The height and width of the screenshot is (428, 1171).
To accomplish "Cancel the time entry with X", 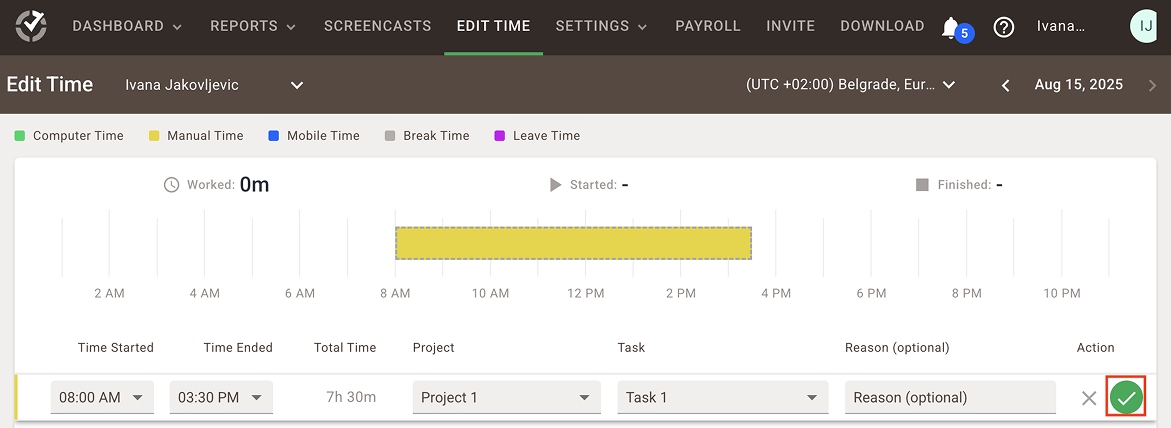I will point(1089,398).
